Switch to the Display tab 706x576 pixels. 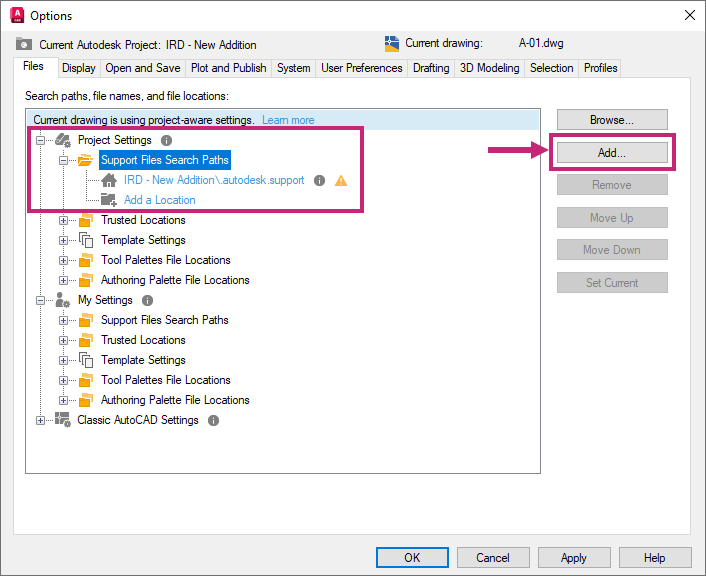79,68
